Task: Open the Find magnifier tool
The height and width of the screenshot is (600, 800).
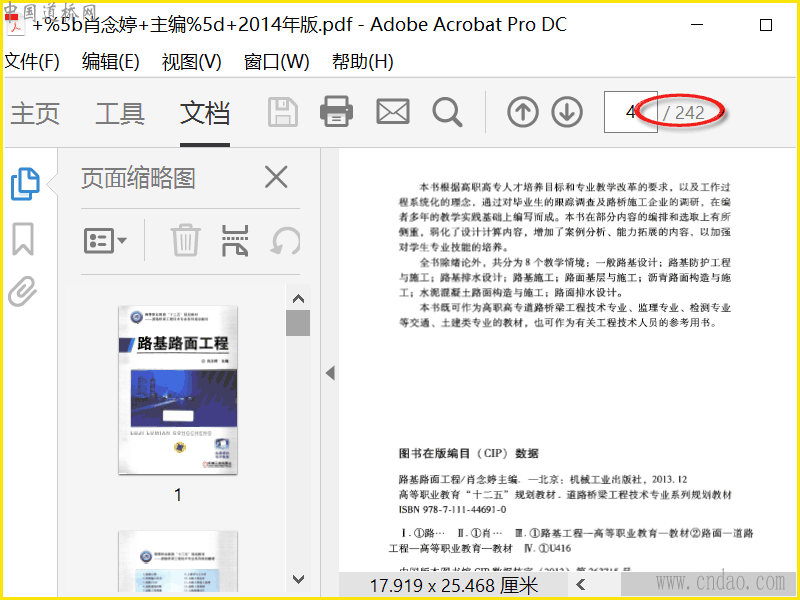Action: pos(447,112)
